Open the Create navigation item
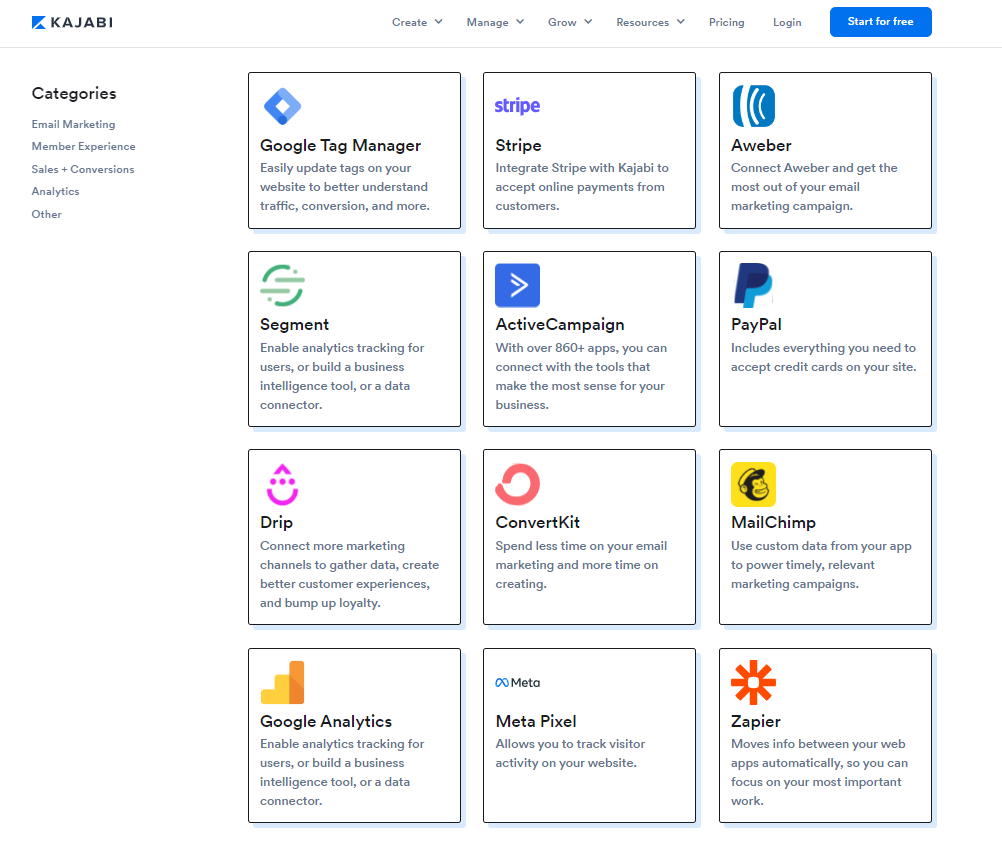This screenshot has height=841, width=1002. tap(410, 22)
